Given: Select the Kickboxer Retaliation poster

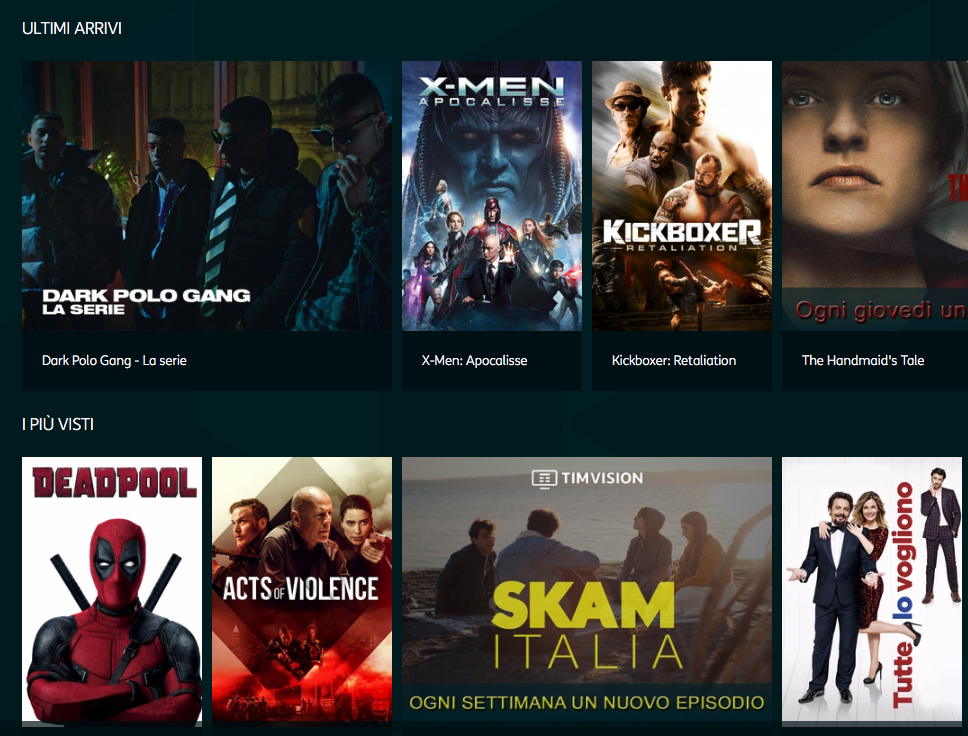Looking at the screenshot, I should (x=682, y=196).
